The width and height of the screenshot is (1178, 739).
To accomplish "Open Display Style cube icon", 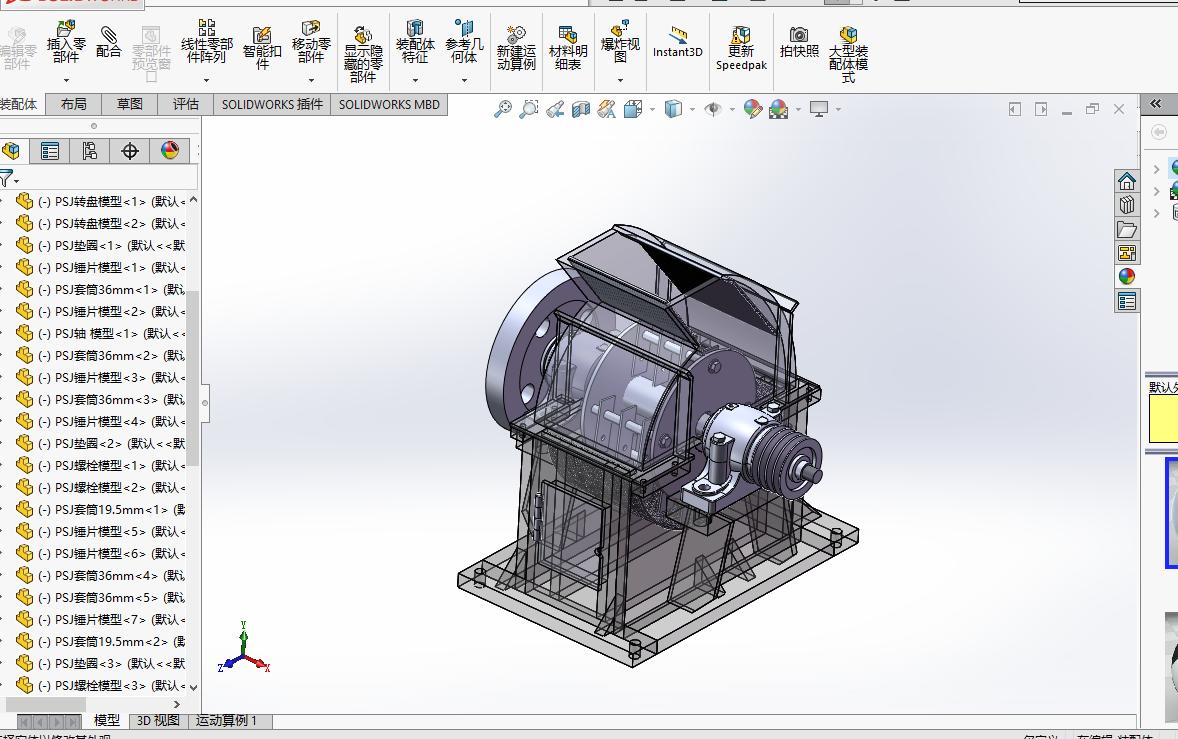I will point(673,109).
